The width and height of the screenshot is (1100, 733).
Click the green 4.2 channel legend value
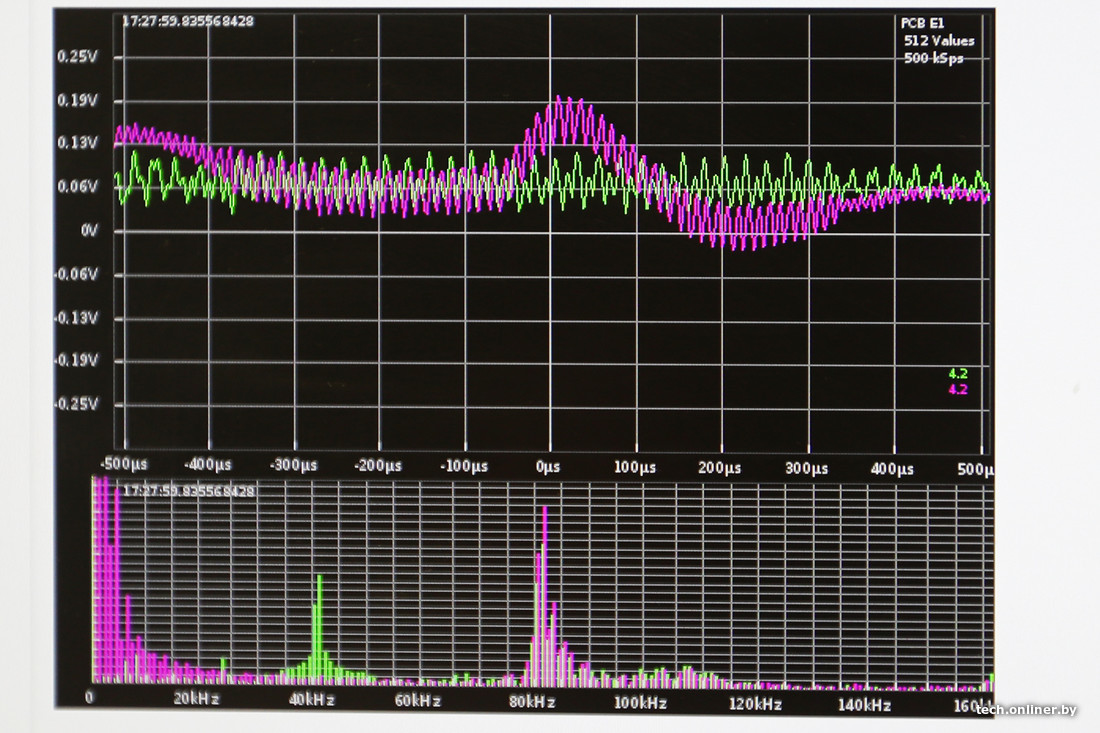coord(957,374)
